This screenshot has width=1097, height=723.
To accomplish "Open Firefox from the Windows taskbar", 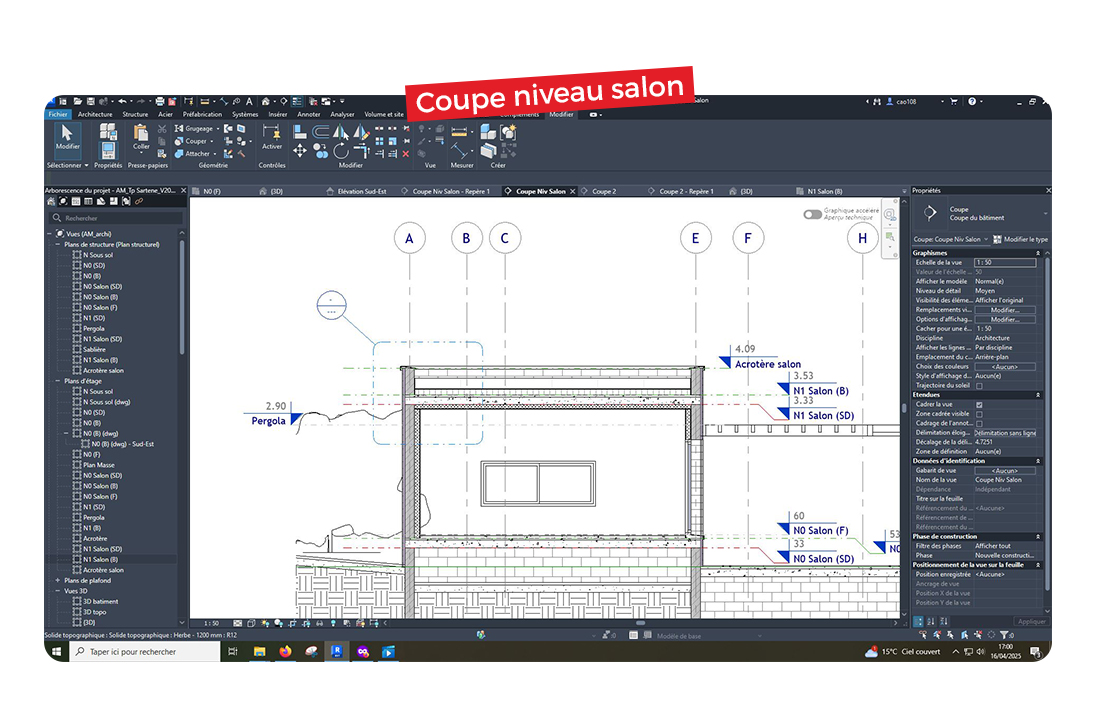I will pyautogui.click(x=285, y=652).
